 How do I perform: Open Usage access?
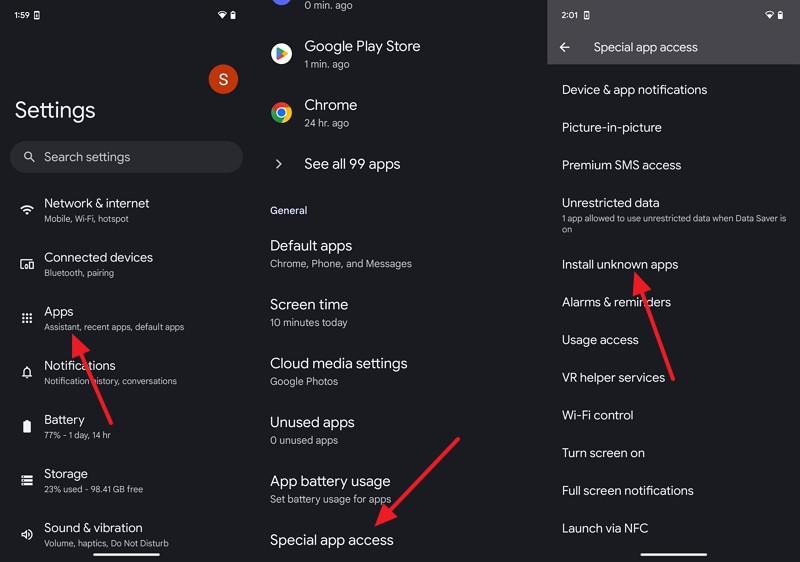click(673, 340)
